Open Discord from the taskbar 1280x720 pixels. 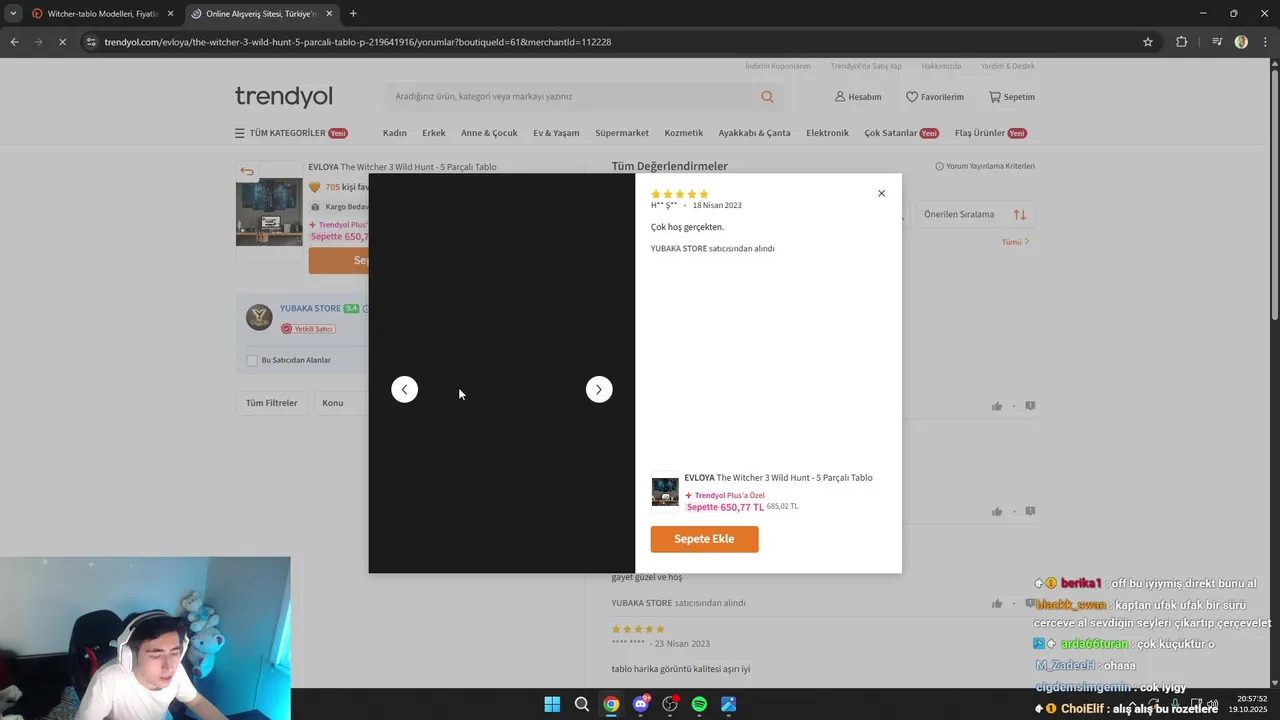coord(641,704)
